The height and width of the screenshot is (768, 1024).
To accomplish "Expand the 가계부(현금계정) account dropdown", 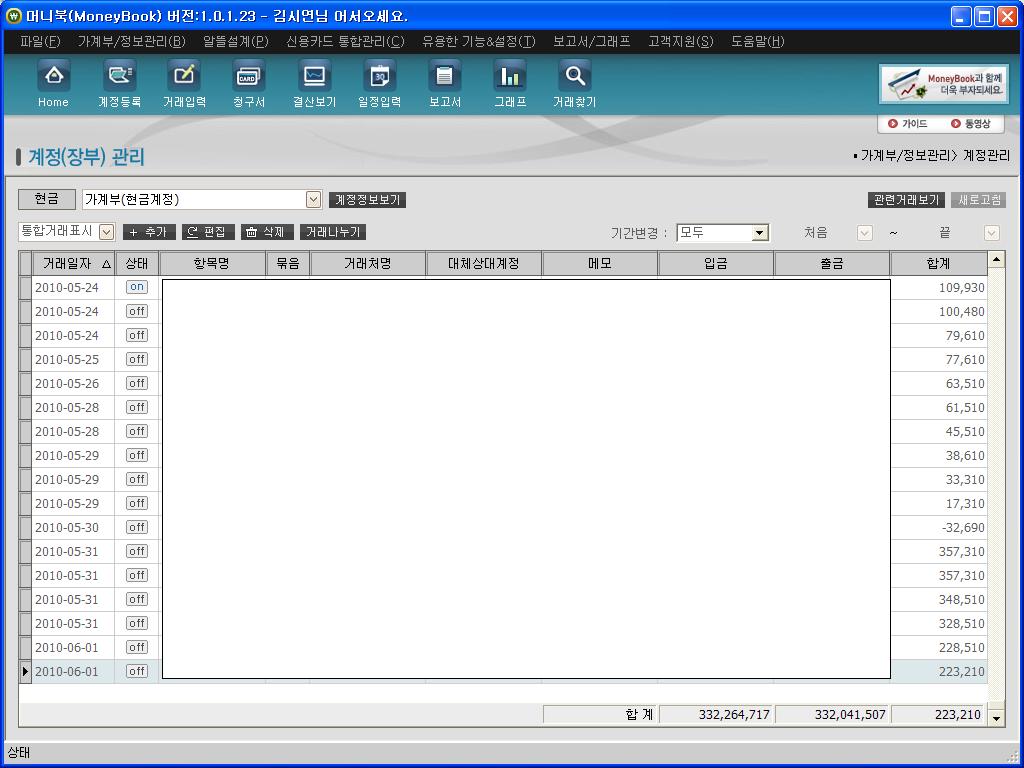I will click(313, 200).
